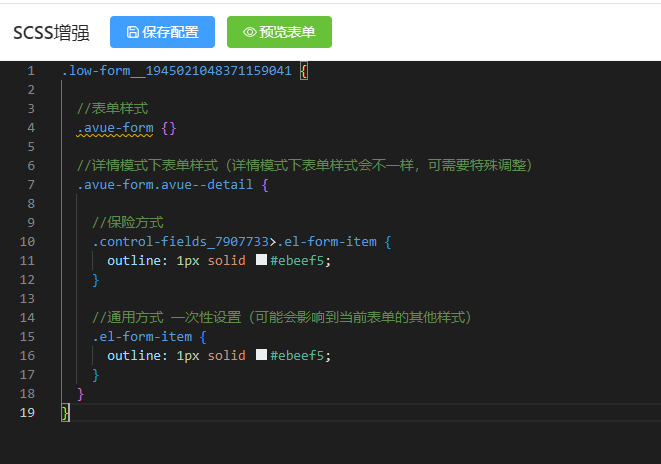Click the //表单样式 comment on line 3
This screenshot has width=661, height=464.
click(x=113, y=108)
